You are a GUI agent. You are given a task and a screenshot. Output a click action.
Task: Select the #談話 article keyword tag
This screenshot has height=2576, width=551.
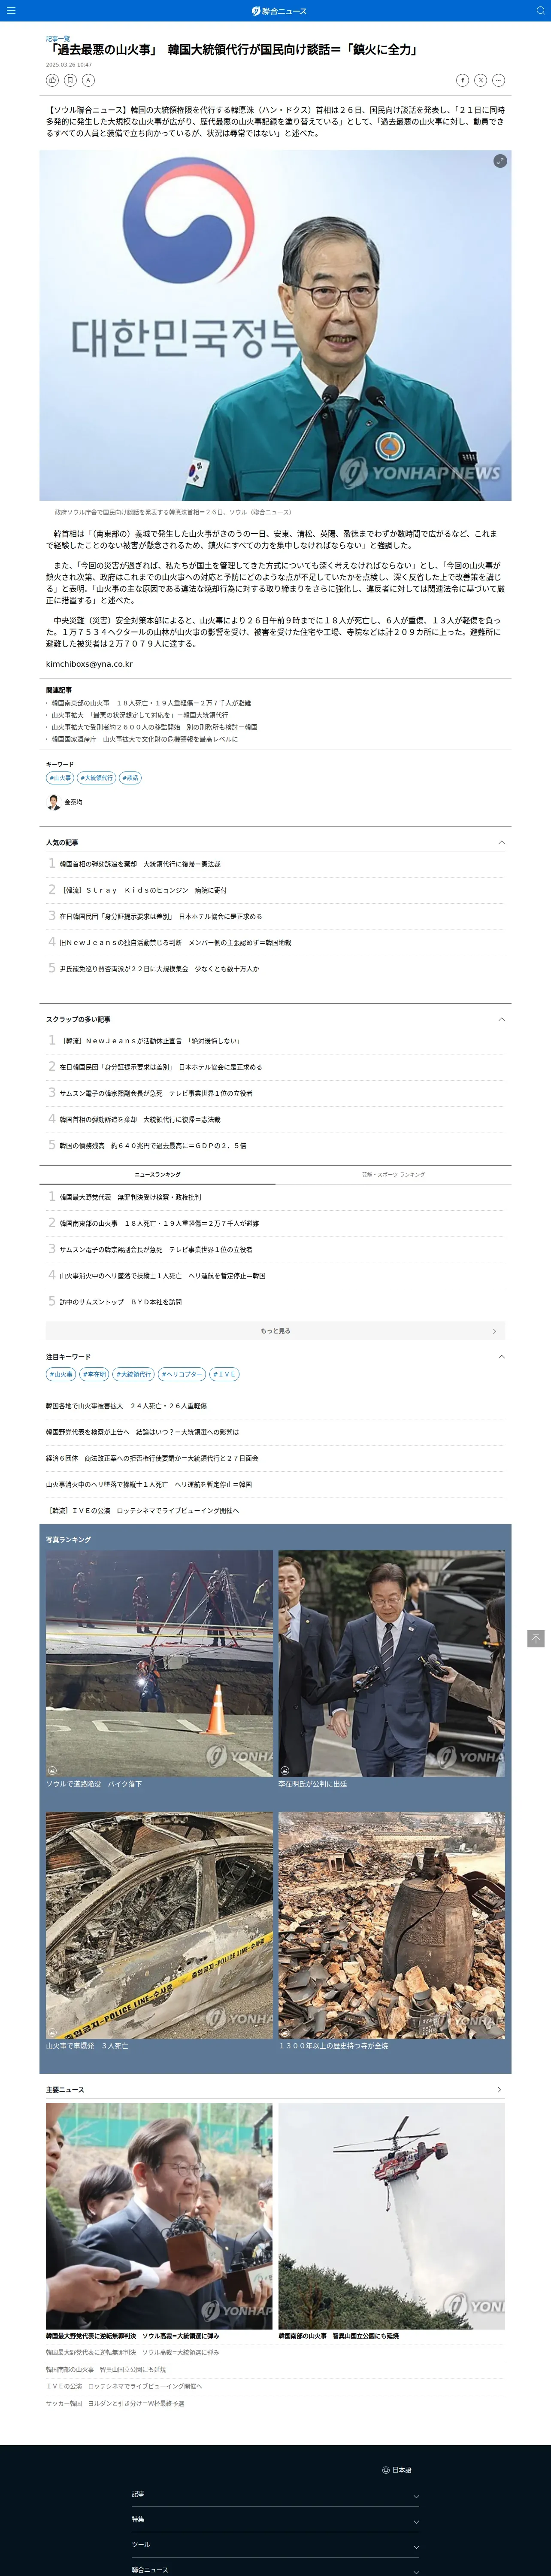[x=130, y=777]
